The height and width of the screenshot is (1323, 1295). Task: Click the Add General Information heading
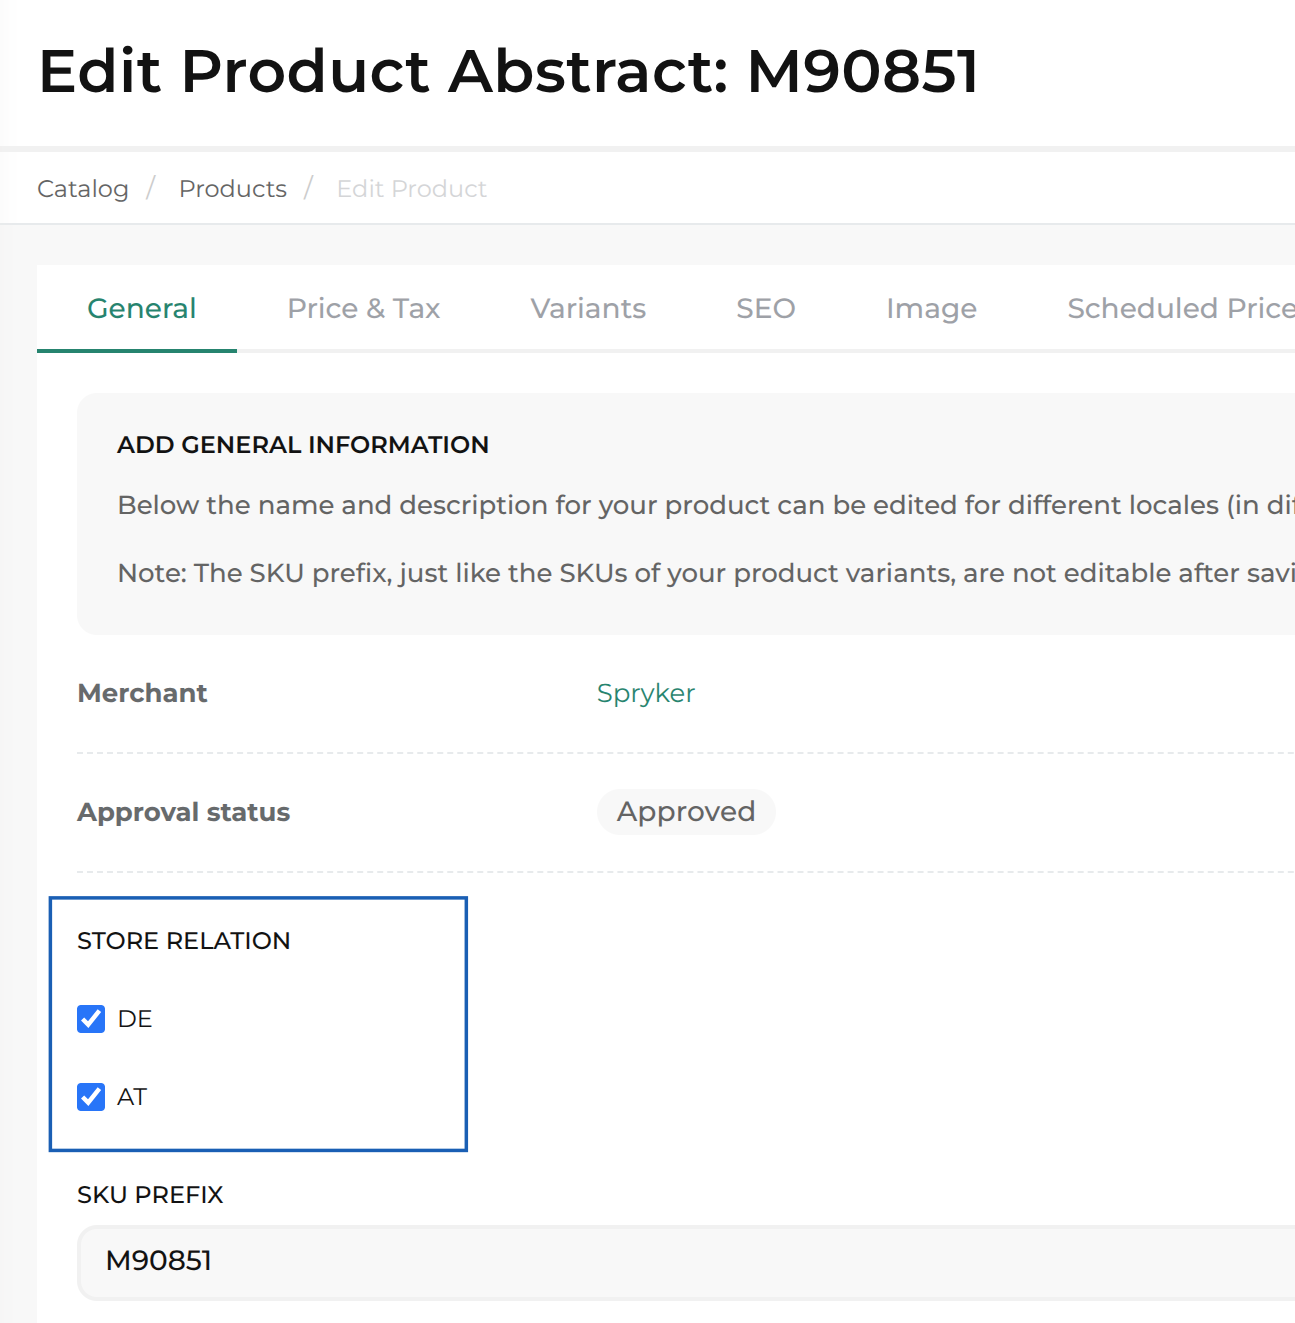click(303, 445)
